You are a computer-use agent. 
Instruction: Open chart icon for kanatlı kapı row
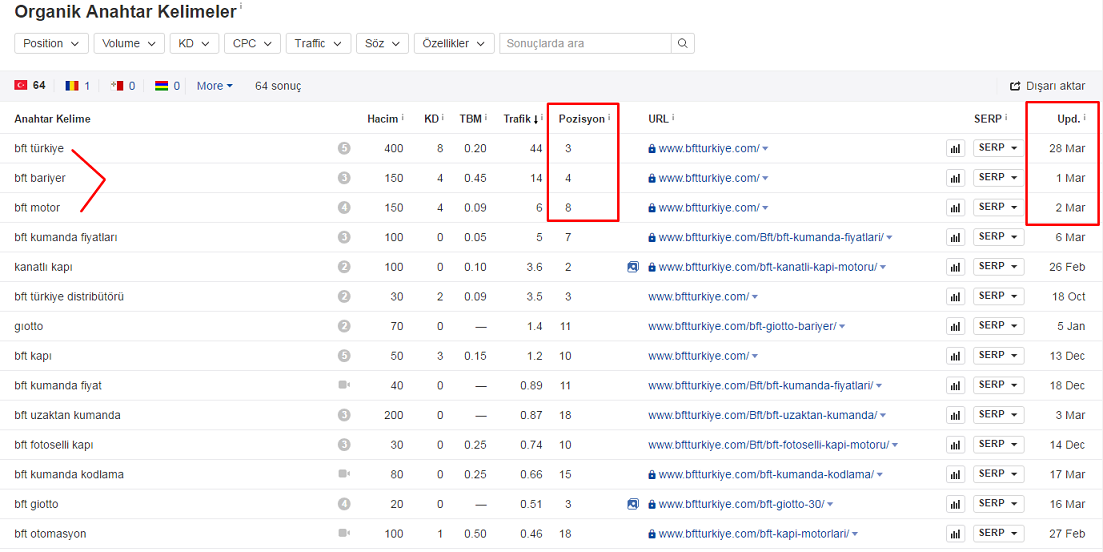pyautogui.click(x=955, y=267)
